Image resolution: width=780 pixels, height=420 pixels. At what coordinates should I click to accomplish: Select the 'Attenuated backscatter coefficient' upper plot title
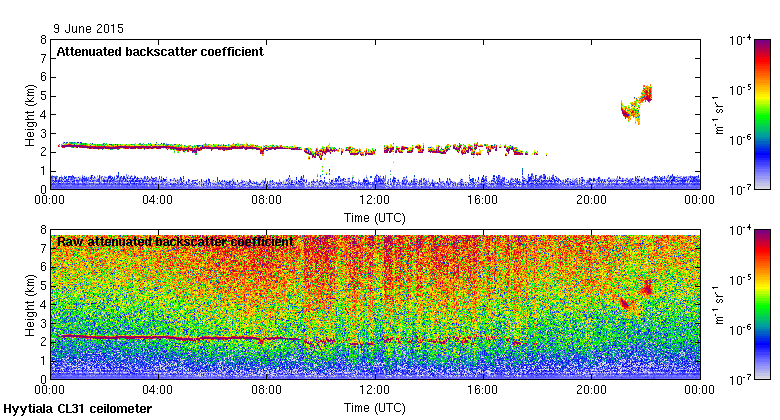point(160,52)
